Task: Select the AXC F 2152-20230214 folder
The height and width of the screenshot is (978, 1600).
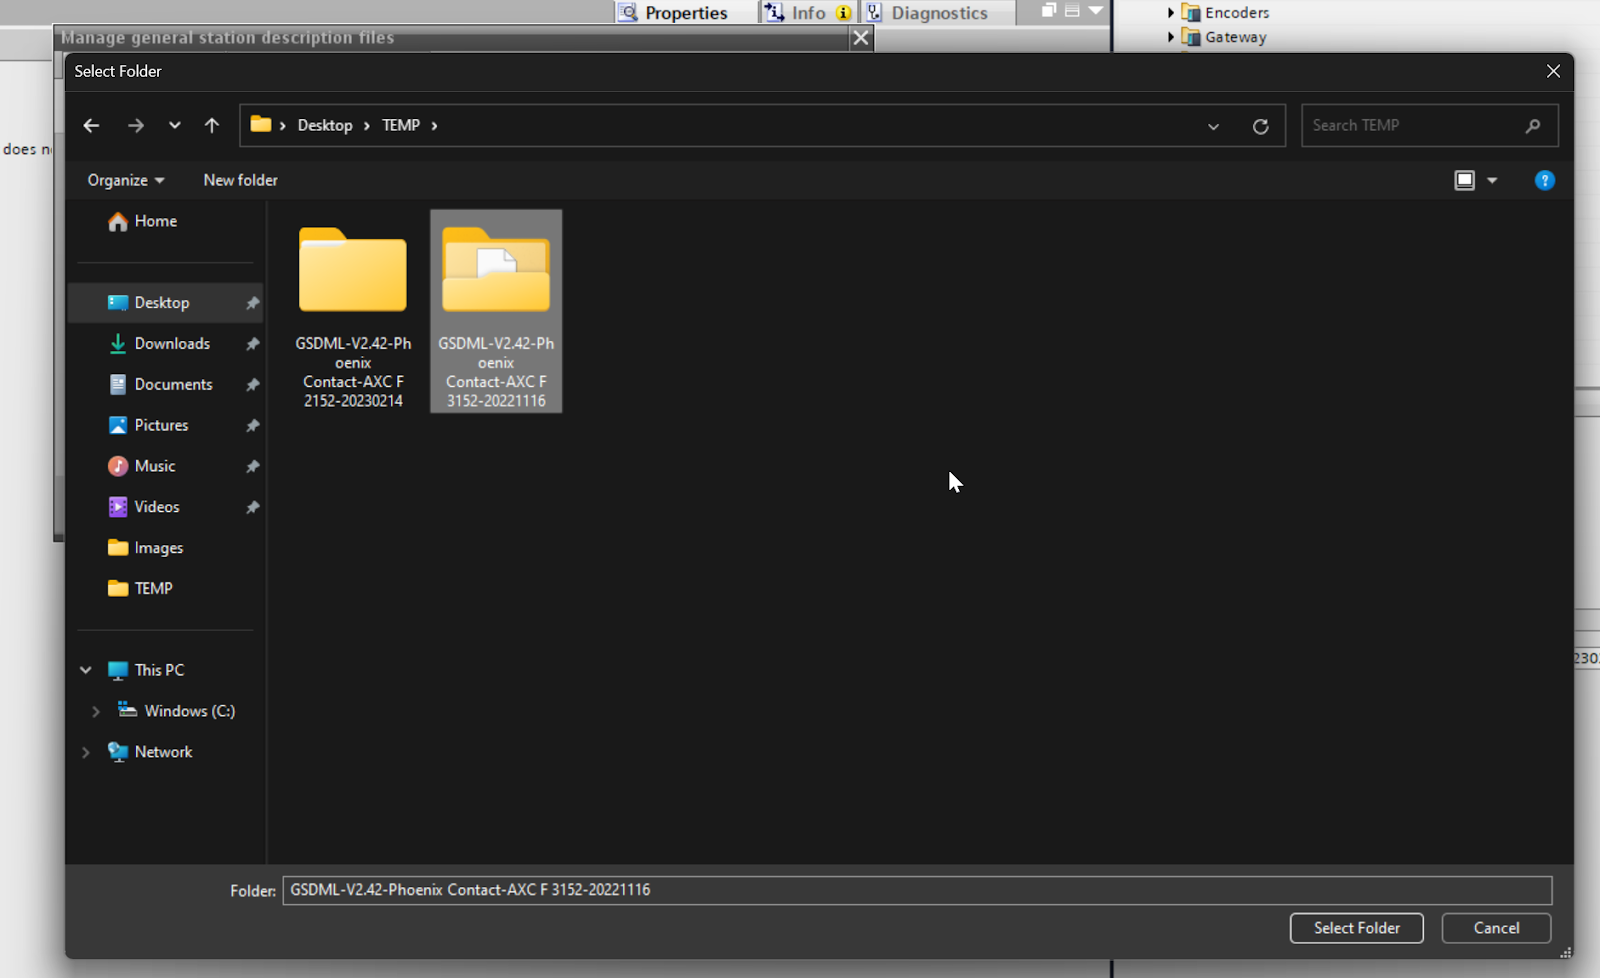Action: point(353,312)
